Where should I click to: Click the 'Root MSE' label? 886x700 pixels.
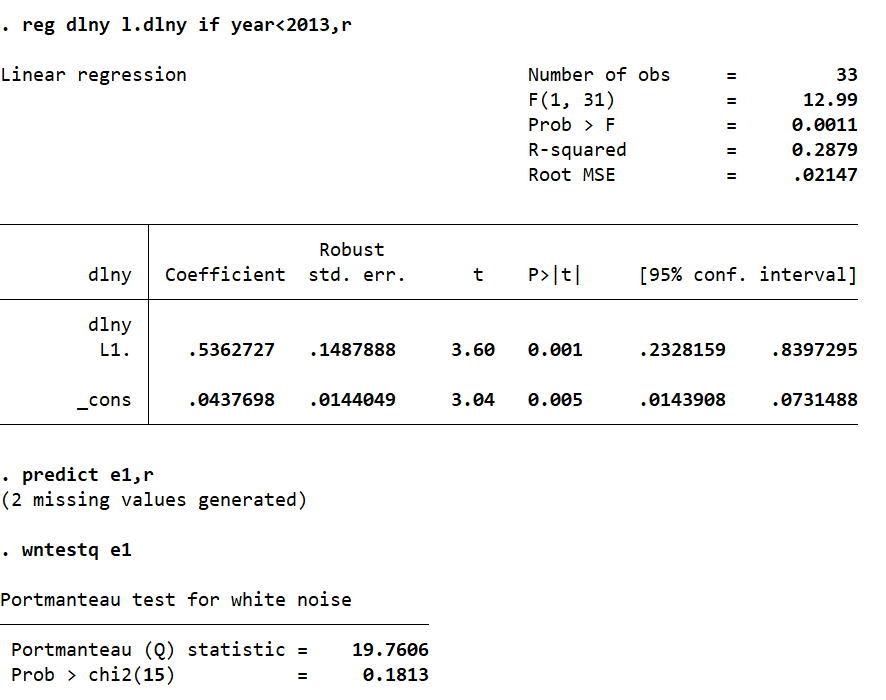(571, 175)
